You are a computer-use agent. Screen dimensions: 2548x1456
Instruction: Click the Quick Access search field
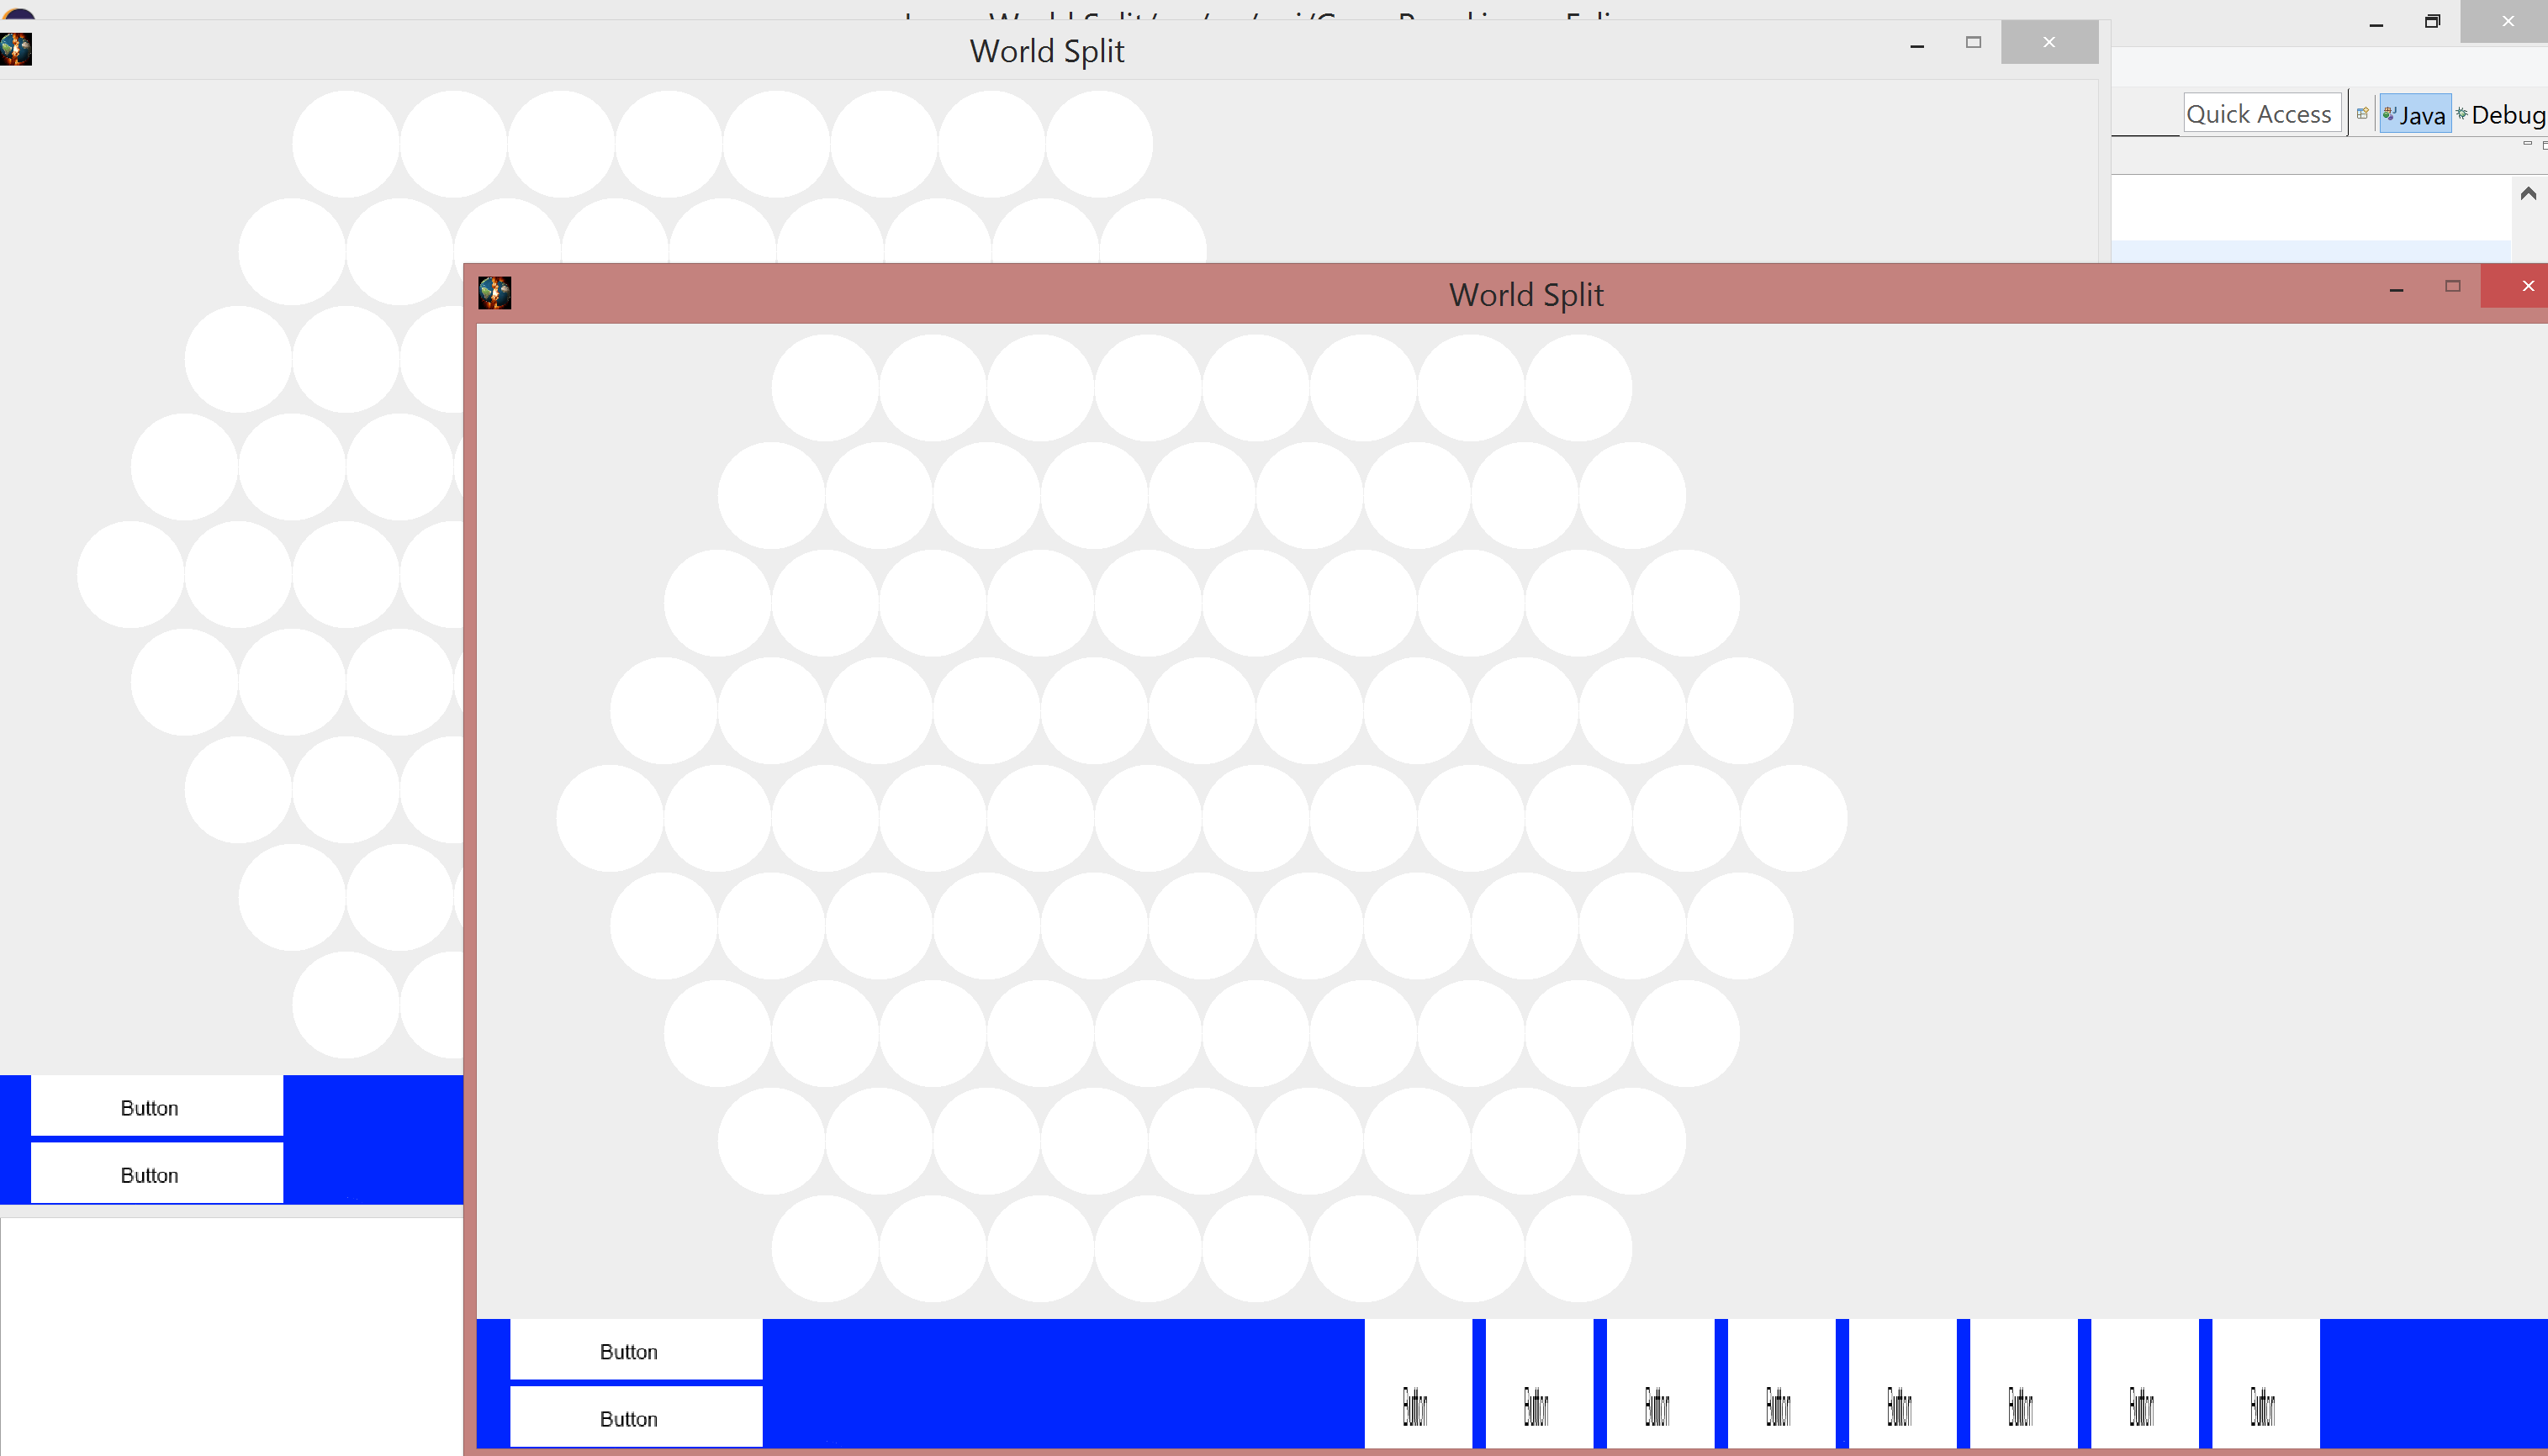point(2259,114)
